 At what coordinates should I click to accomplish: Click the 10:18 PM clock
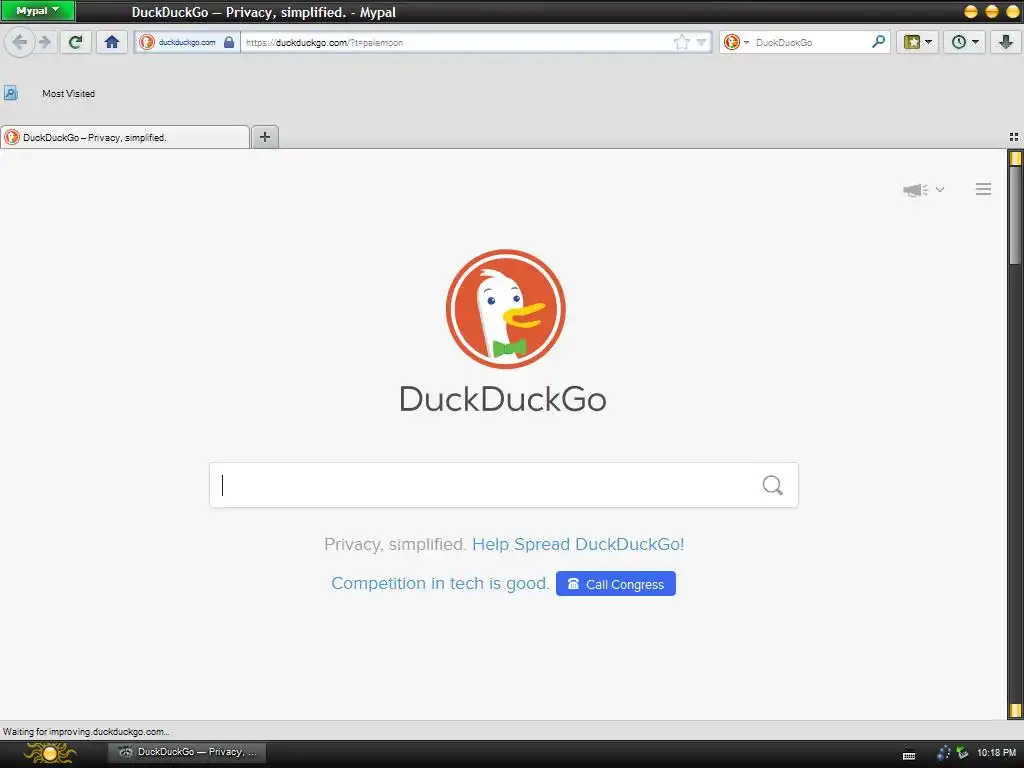click(997, 752)
